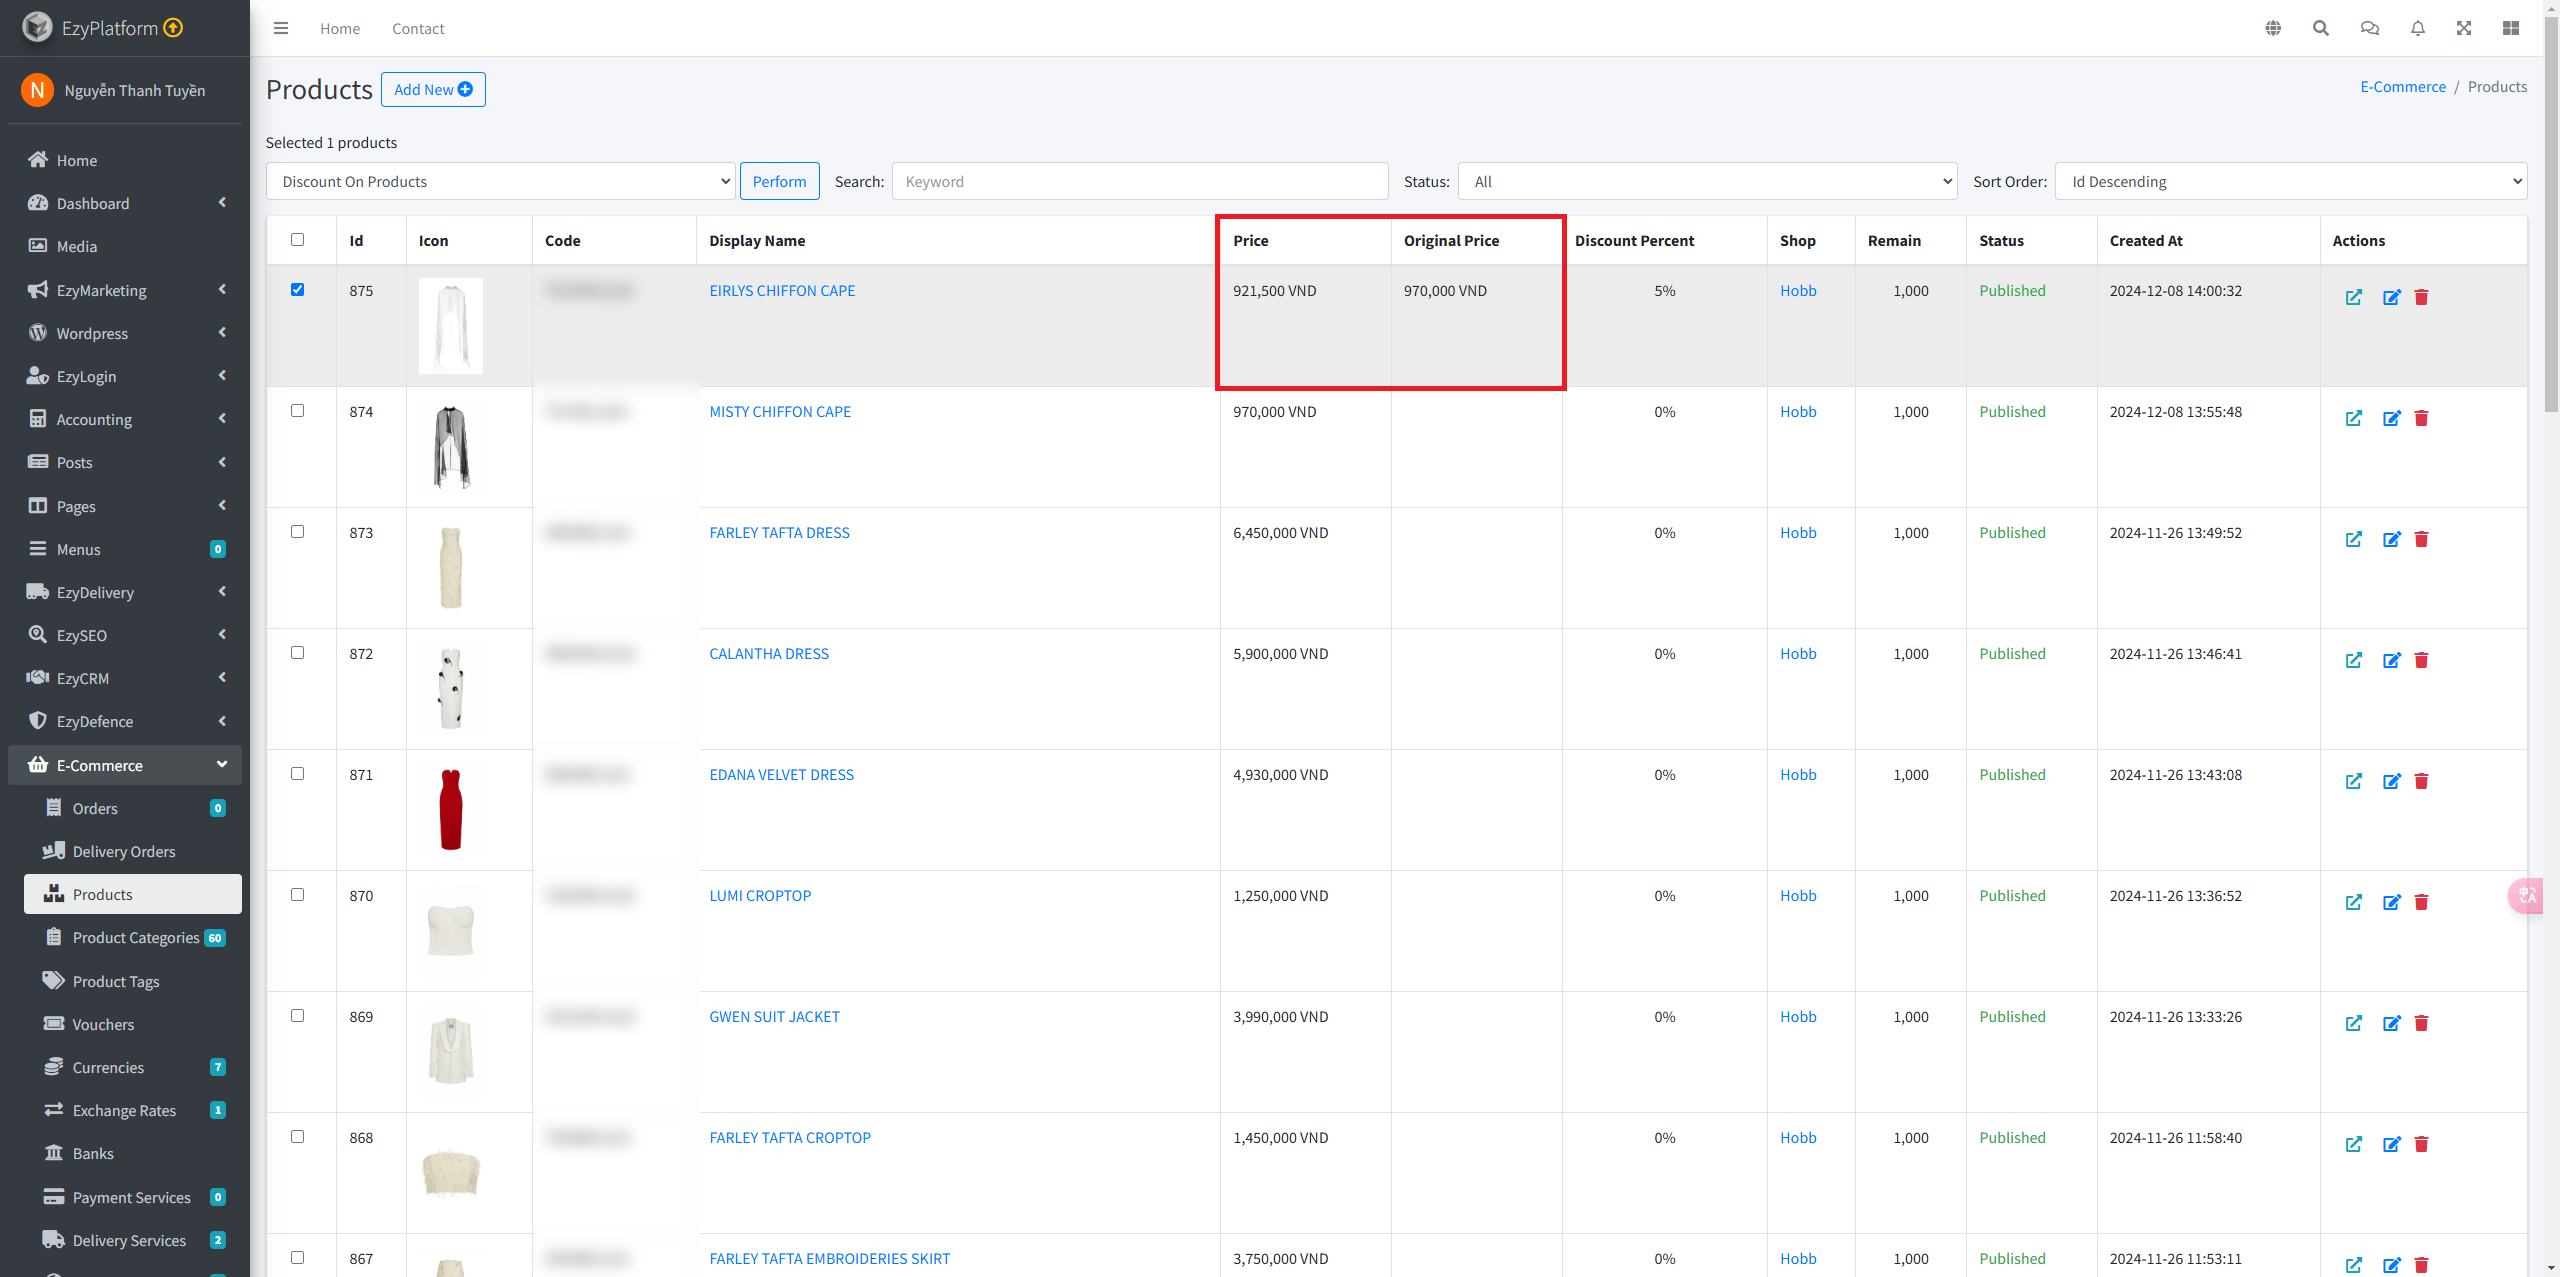The image size is (2560, 1277).
Task: Open the notifications bell icon
Action: 2418,28
